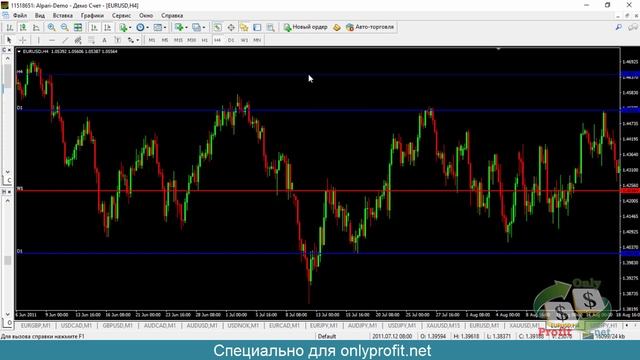Open new chart dropdown
640x360 pixels.
point(181,27)
